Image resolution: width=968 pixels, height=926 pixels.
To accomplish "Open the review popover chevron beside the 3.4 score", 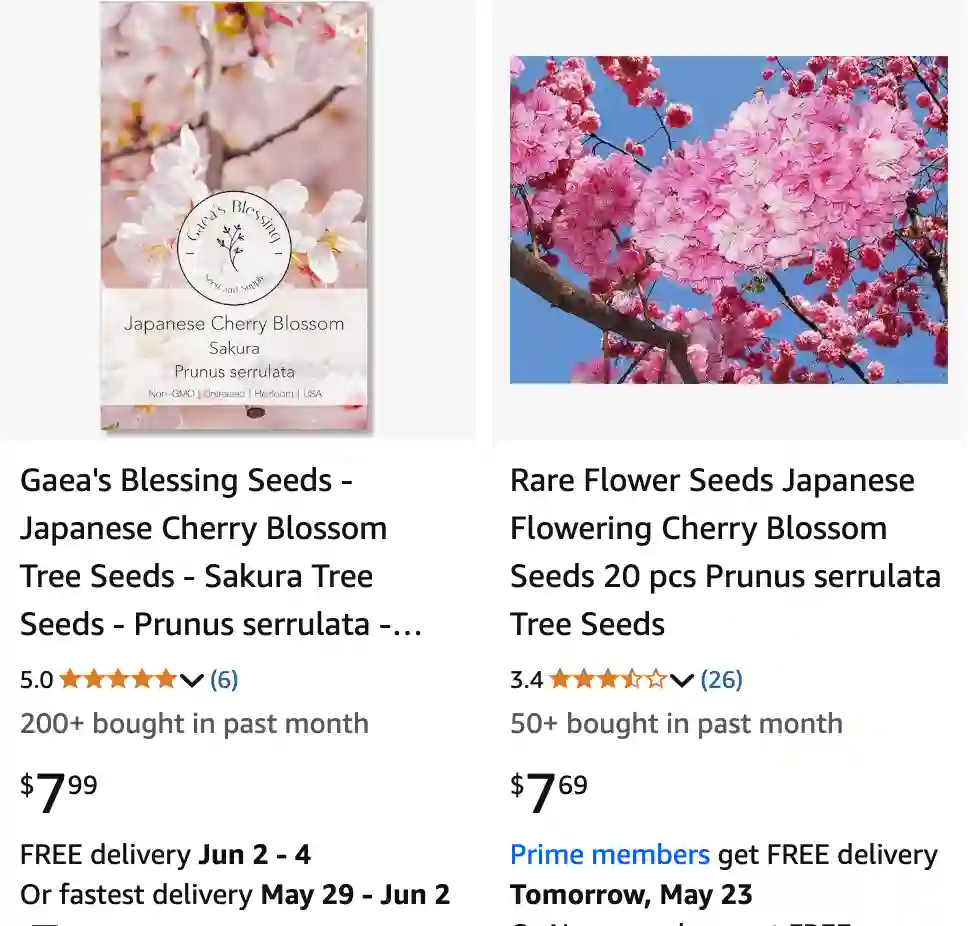I will click(x=681, y=681).
